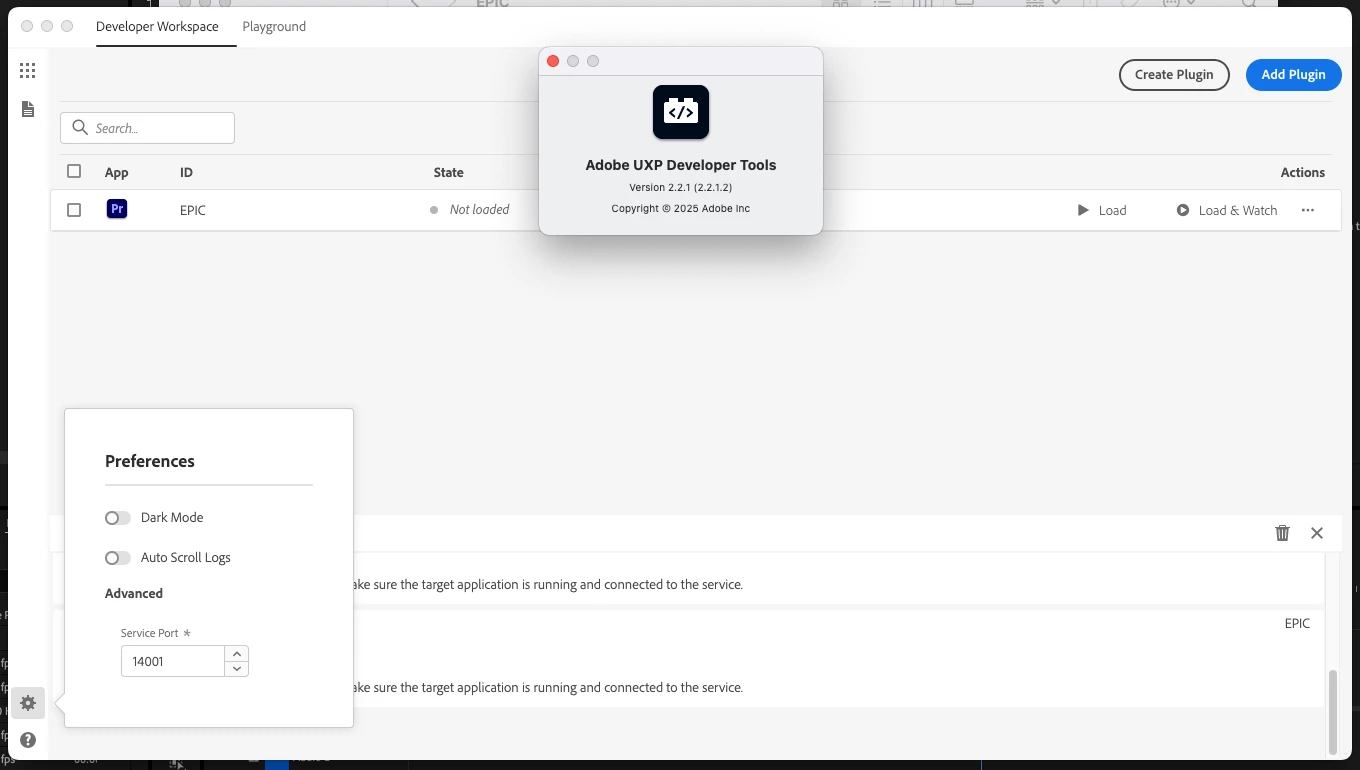
Task: Click the UXP Developer Tools logo icon
Action: (x=681, y=112)
